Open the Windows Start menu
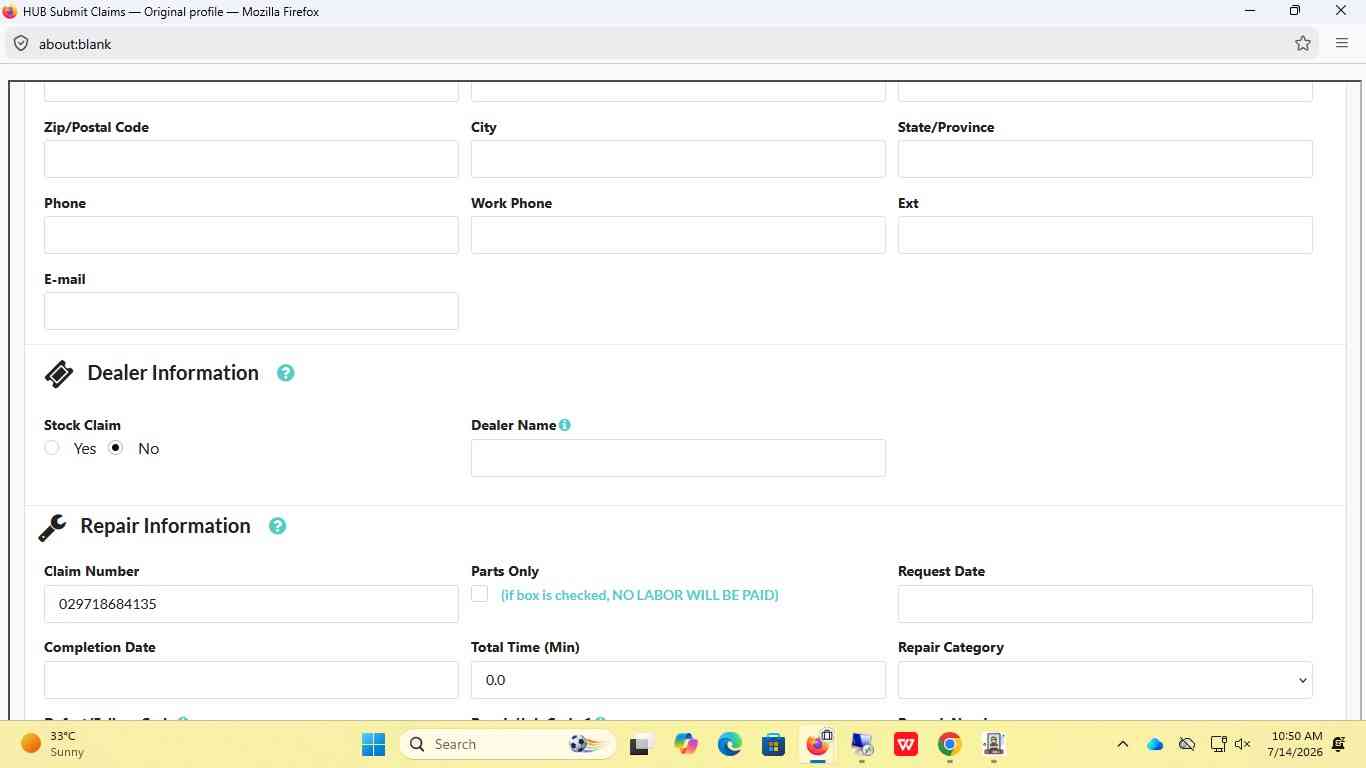The height and width of the screenshot is (768, 1366). 373,744
